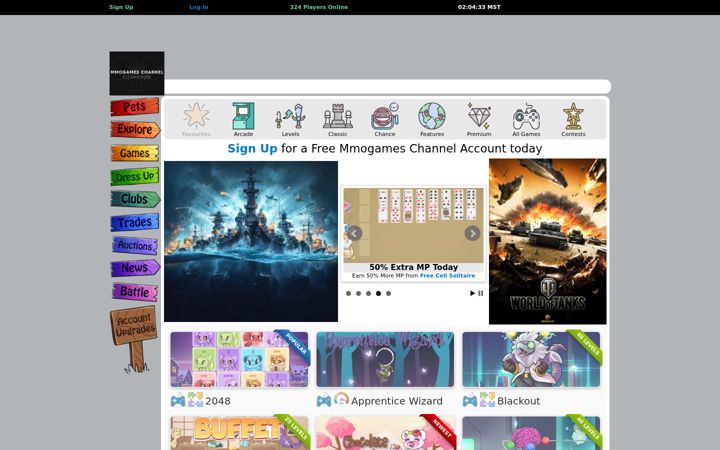Viewport: 720px width, 450px height.
Task: Open the Features globe category
Action: coord(432,119)
